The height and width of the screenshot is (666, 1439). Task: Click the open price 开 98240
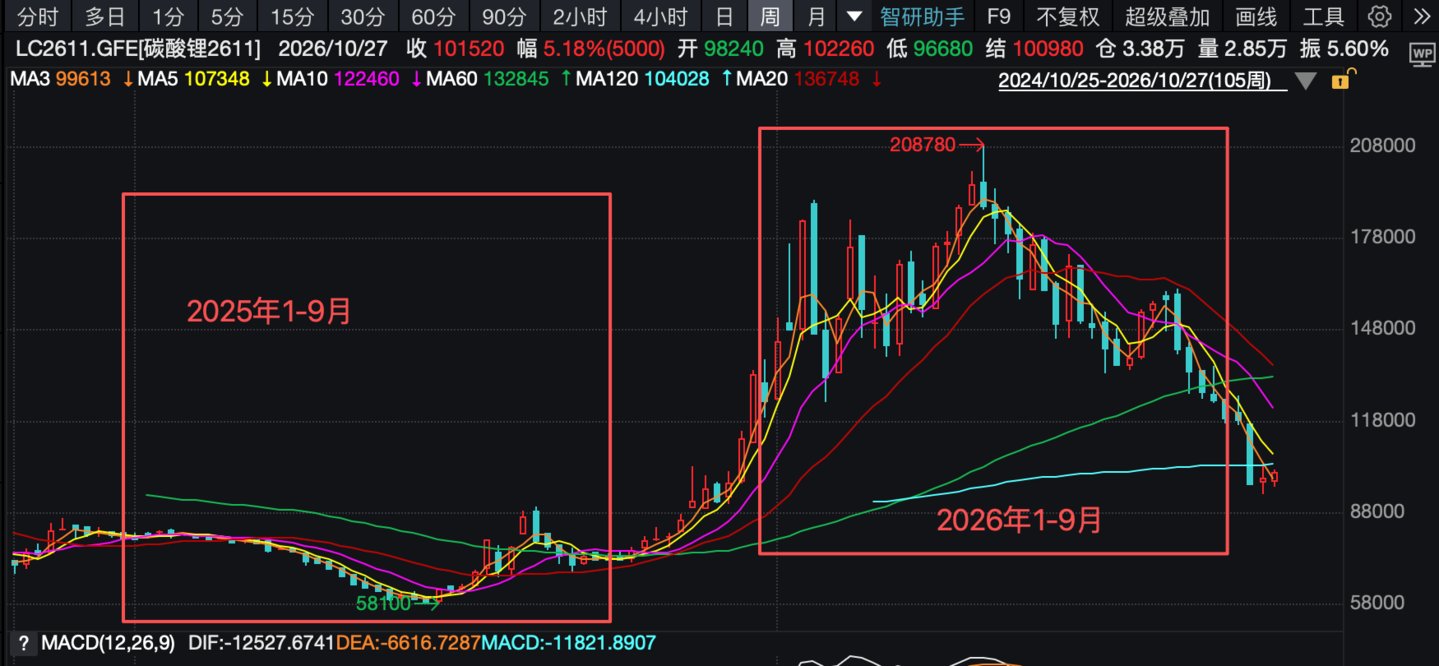point(722,49)
